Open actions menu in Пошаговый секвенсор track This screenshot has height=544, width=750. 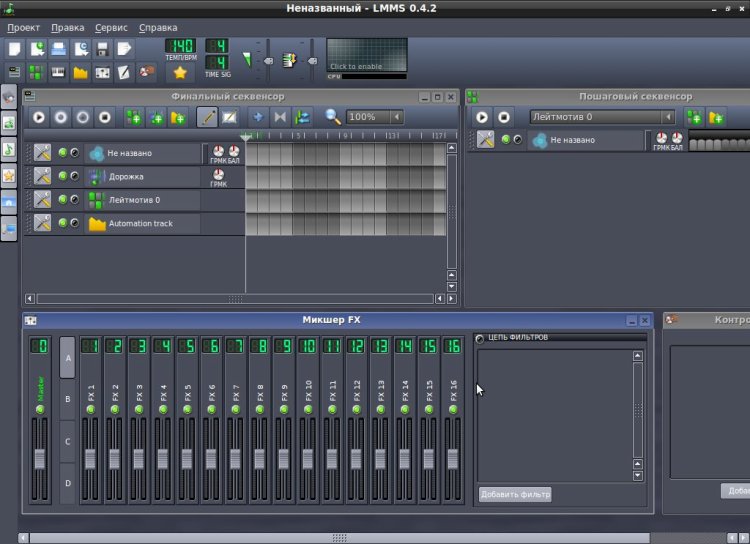click(485, 140)
